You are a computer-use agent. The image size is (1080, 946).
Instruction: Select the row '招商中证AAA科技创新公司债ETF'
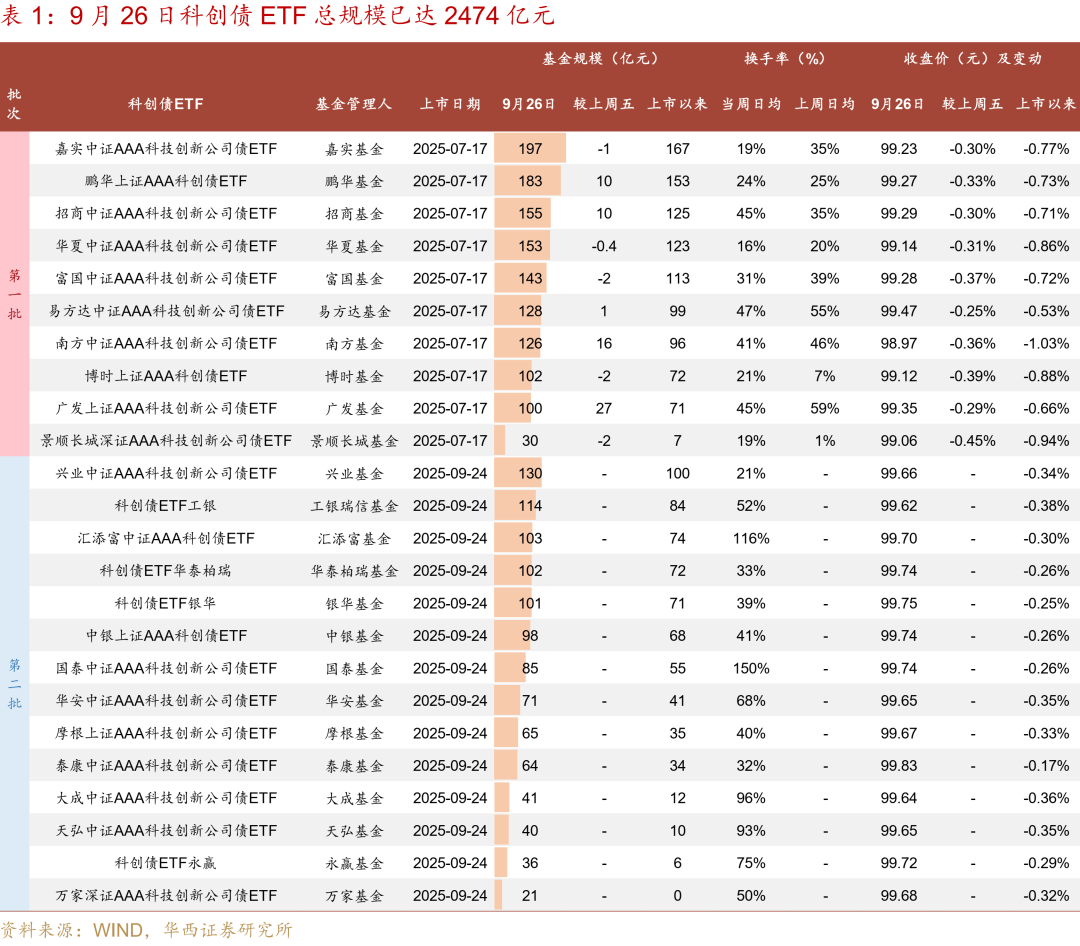[554, 213]
